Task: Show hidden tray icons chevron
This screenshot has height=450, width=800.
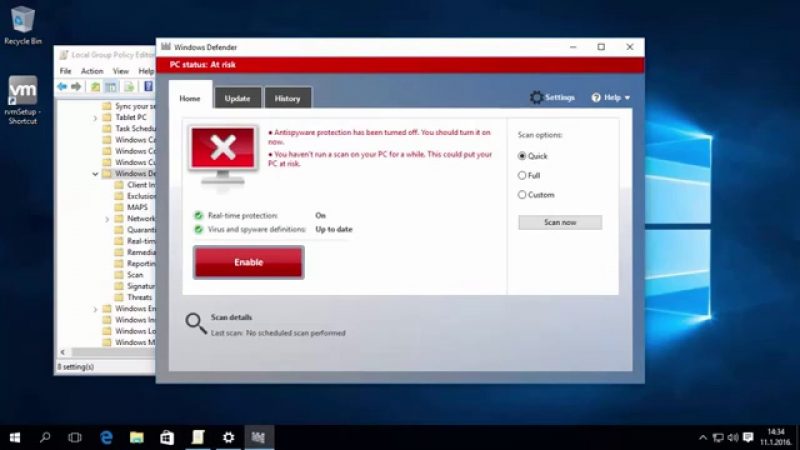Action: point(703,437)
